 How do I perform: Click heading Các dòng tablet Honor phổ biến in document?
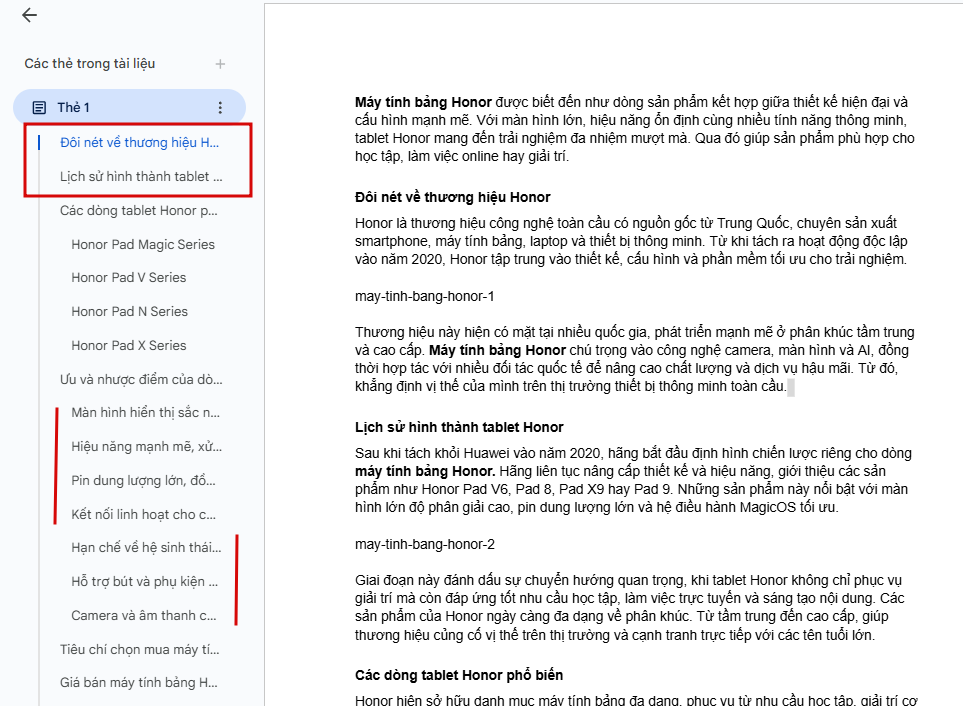(x=459, y=675)
